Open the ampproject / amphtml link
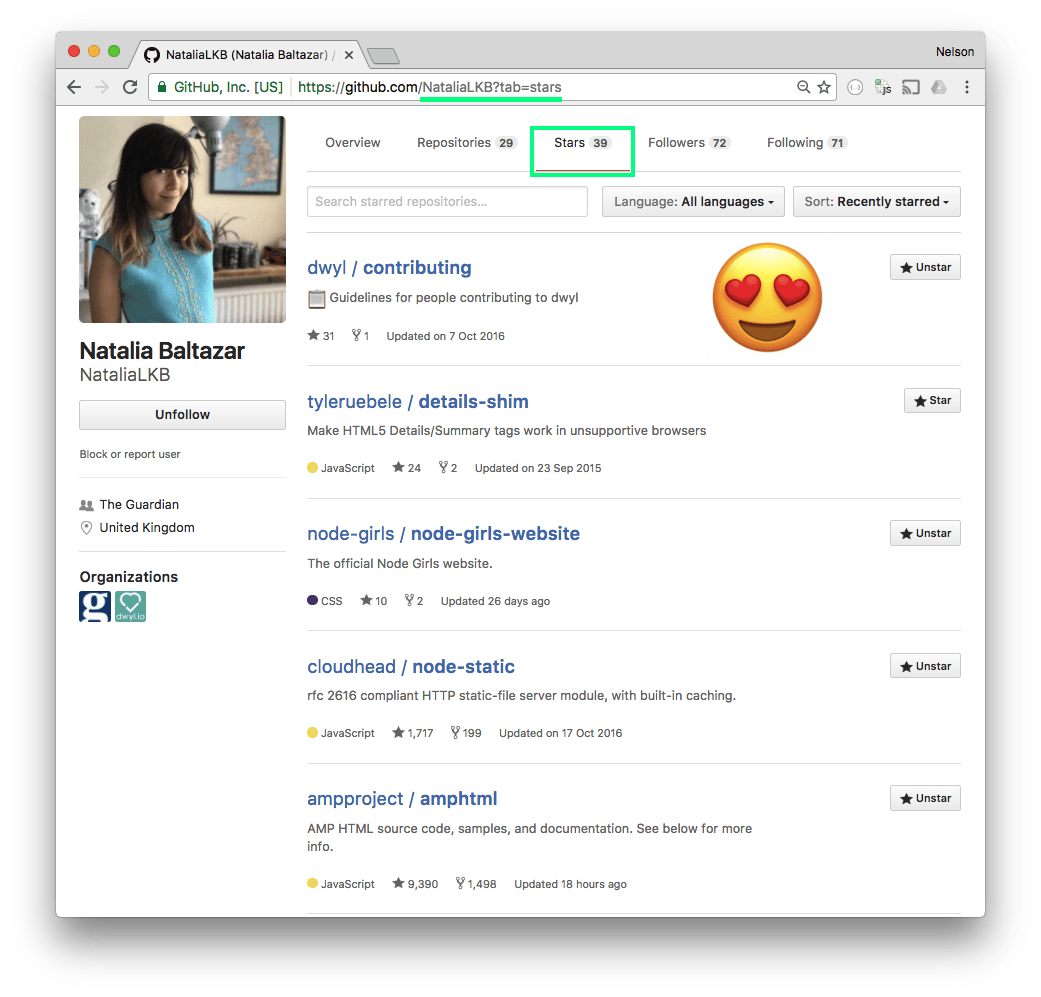 click(402, 799)
